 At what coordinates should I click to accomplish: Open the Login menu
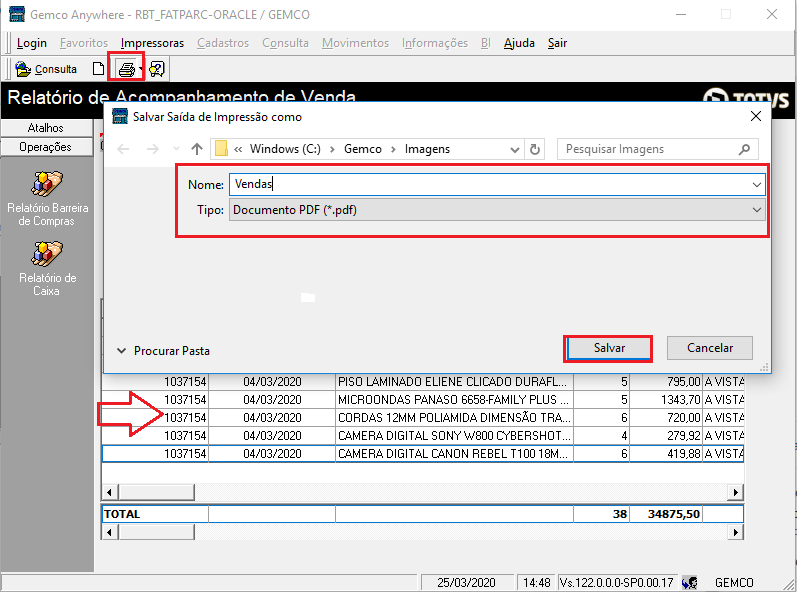[x=32, y=43]
